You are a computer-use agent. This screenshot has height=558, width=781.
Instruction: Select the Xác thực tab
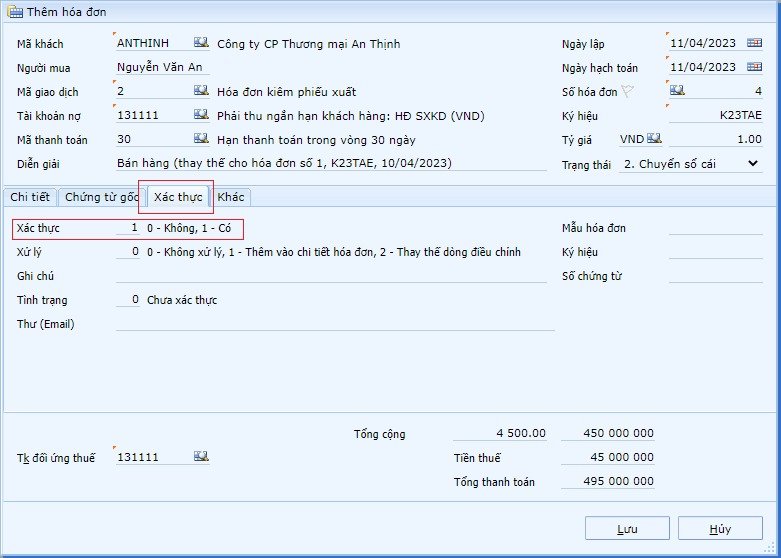[178, 197]
